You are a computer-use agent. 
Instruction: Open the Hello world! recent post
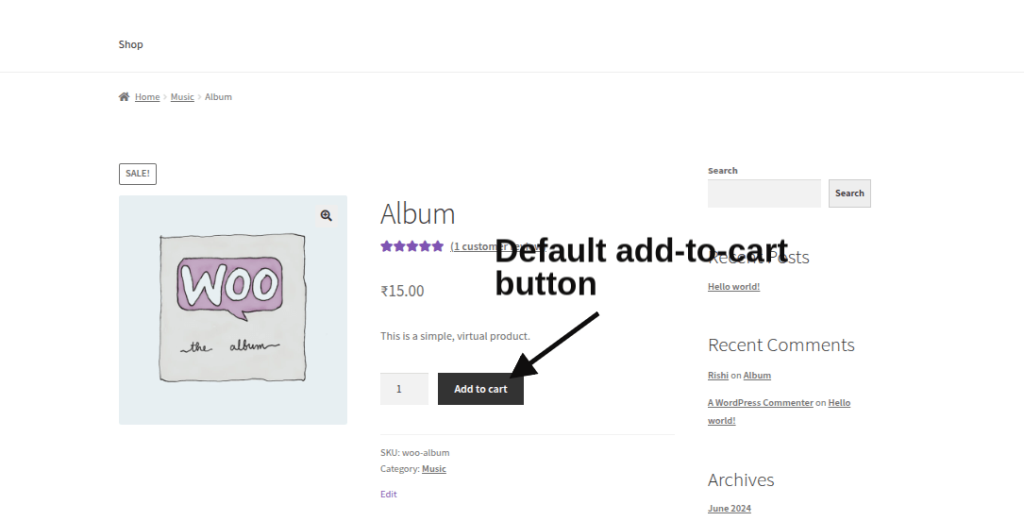click(733, 287)
